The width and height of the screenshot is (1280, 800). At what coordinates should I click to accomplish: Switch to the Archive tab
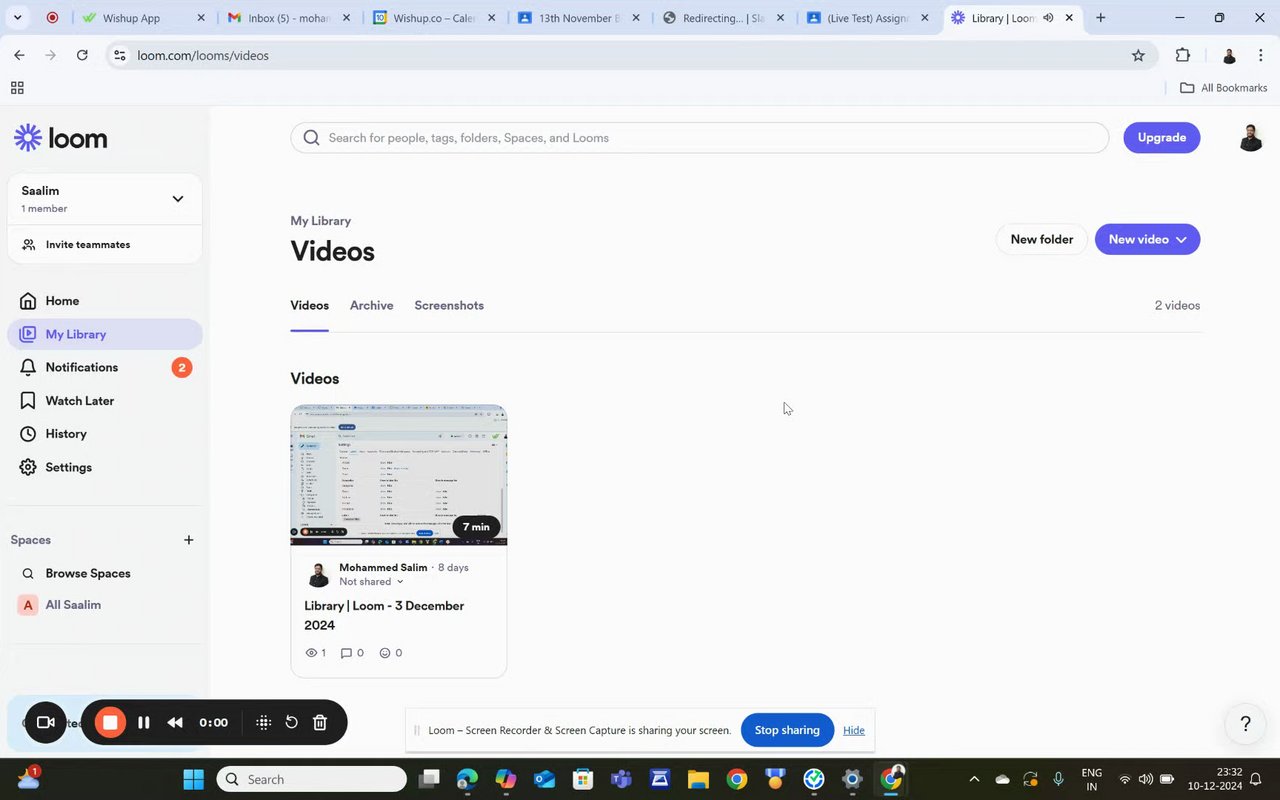(x=371, y=305)
